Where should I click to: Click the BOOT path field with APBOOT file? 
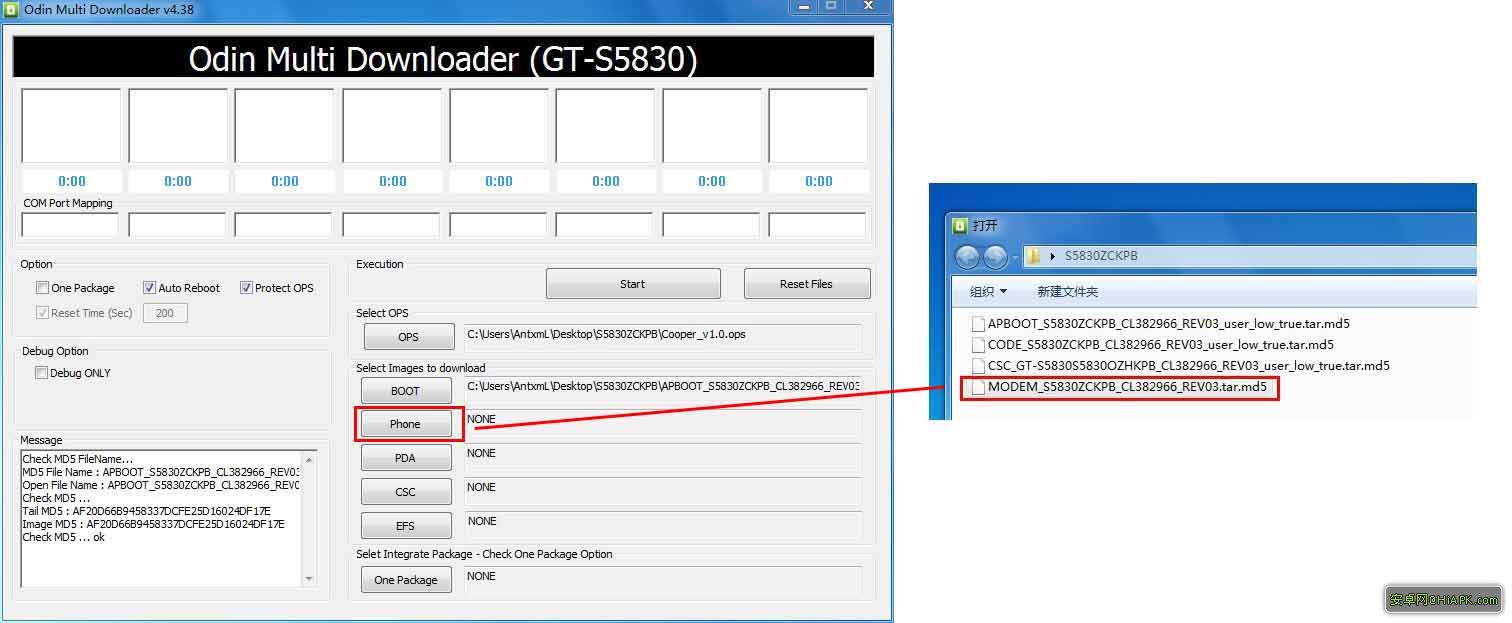(662, 390)
